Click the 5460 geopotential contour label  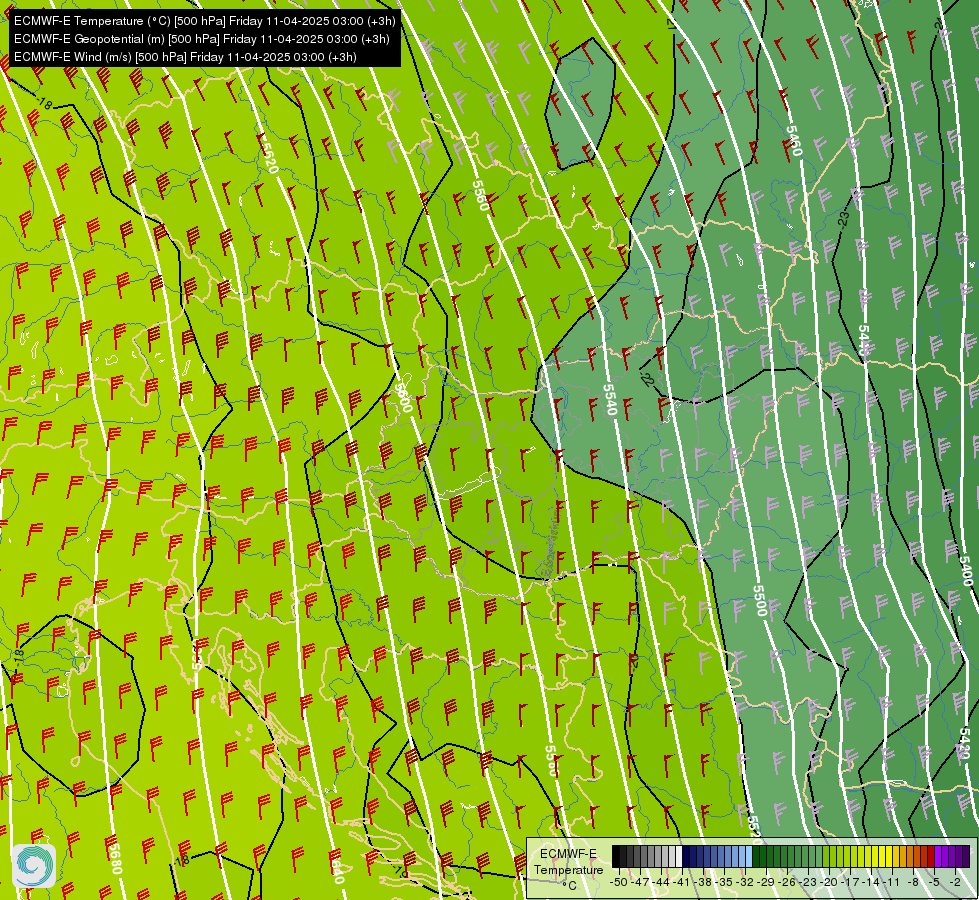click(x=793, y=141)
